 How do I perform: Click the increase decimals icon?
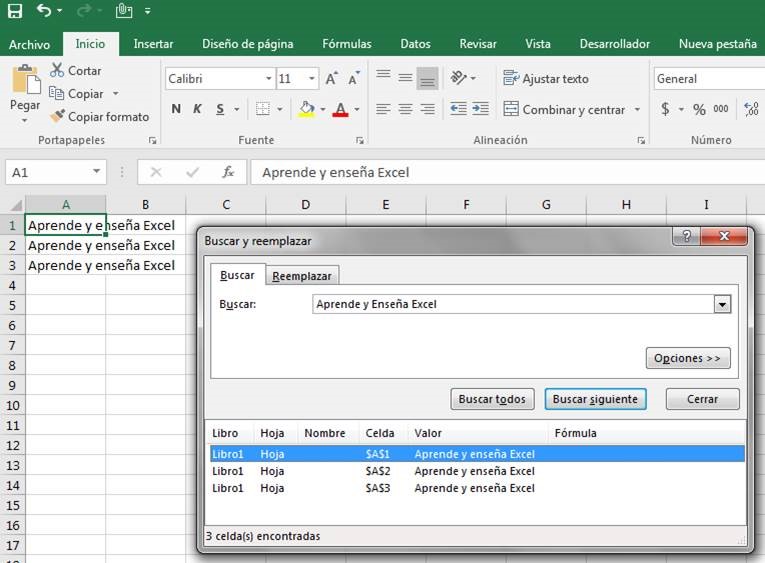751,109
